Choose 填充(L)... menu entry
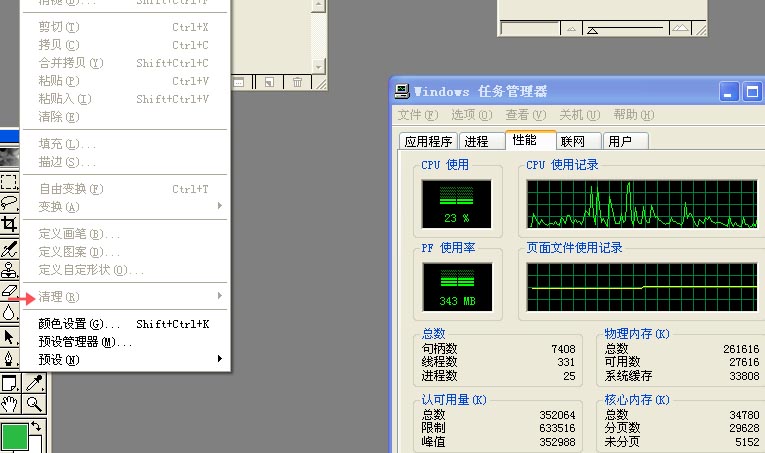This screenshot has height=453, width=765. [x=125, y=144]
